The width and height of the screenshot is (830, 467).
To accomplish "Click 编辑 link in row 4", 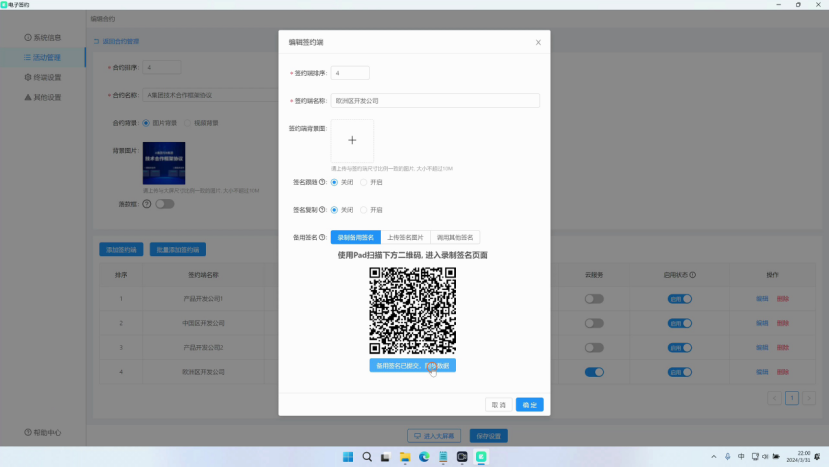I will tap(762, 372).
